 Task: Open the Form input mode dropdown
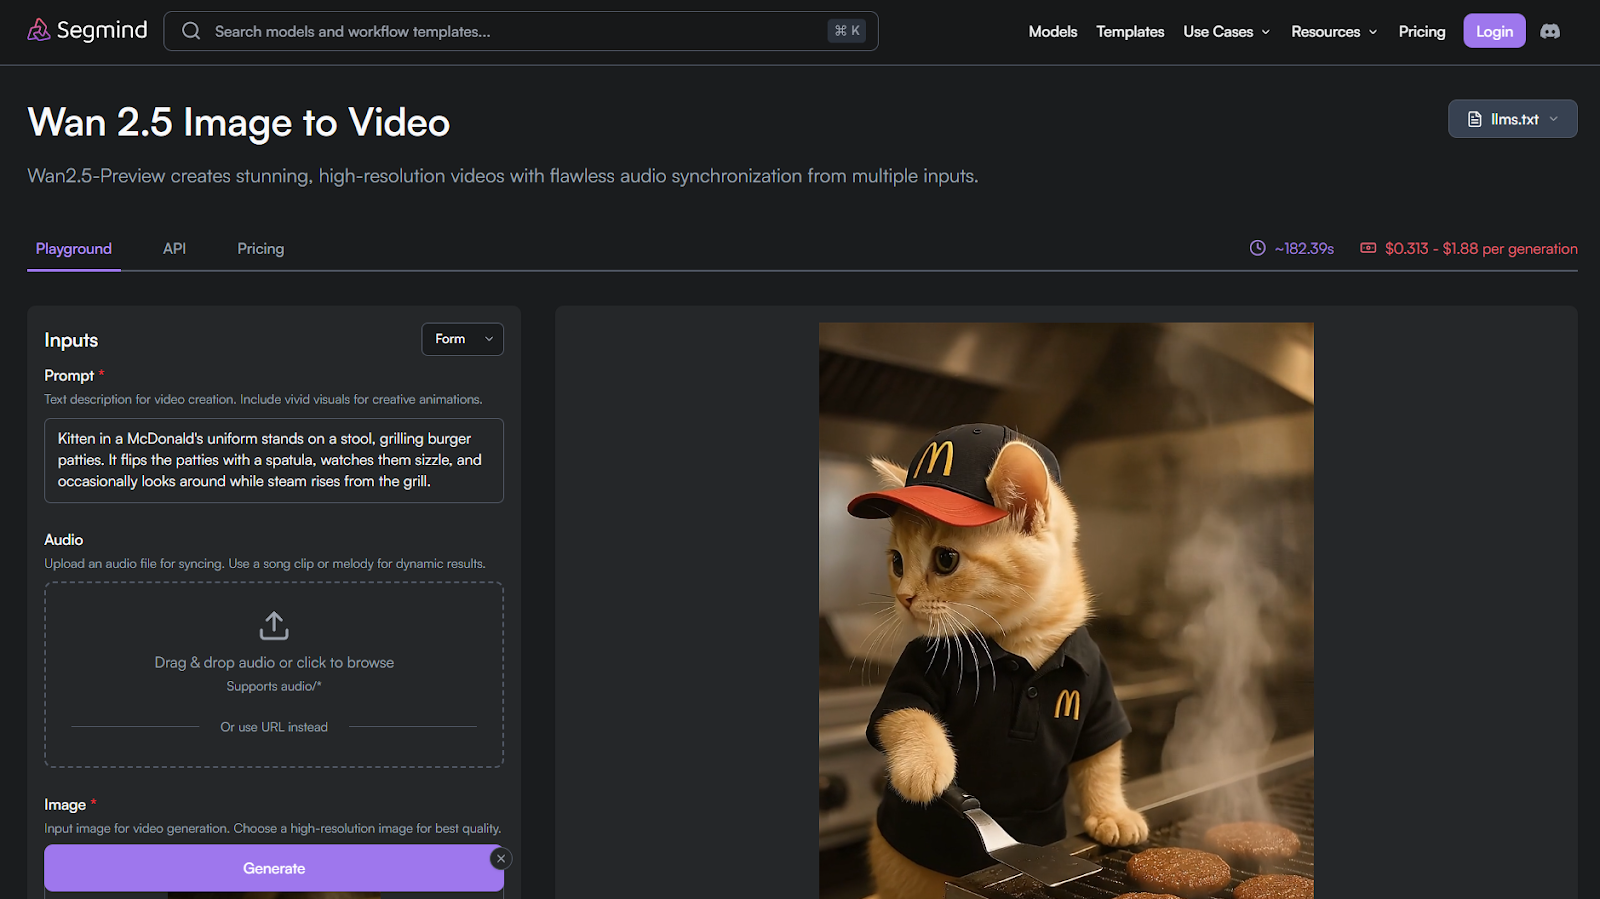(x=463, y=339)
